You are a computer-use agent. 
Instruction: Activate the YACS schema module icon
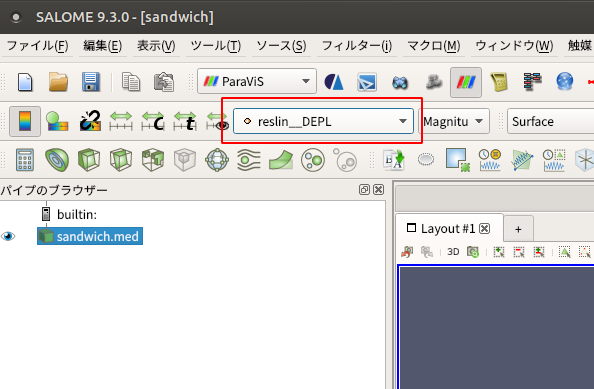pyautogui.click(x=532, y=82)
